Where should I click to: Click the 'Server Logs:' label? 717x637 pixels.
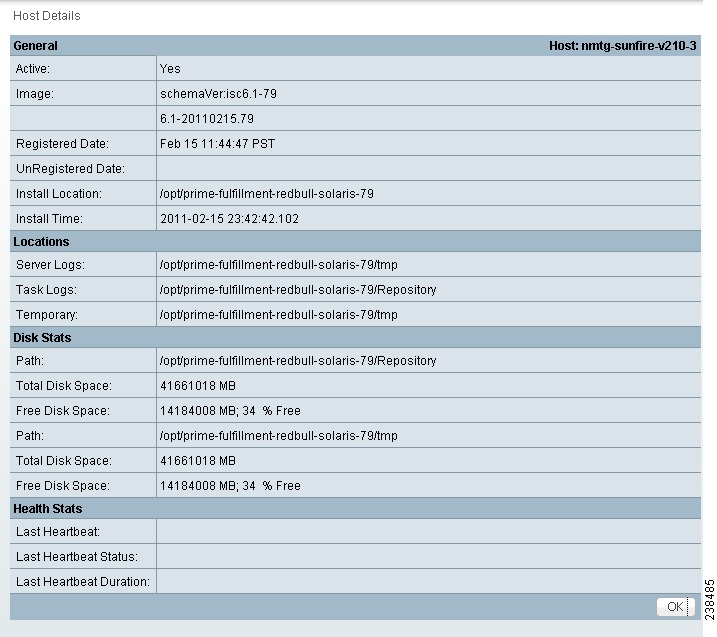pos(50,265)
